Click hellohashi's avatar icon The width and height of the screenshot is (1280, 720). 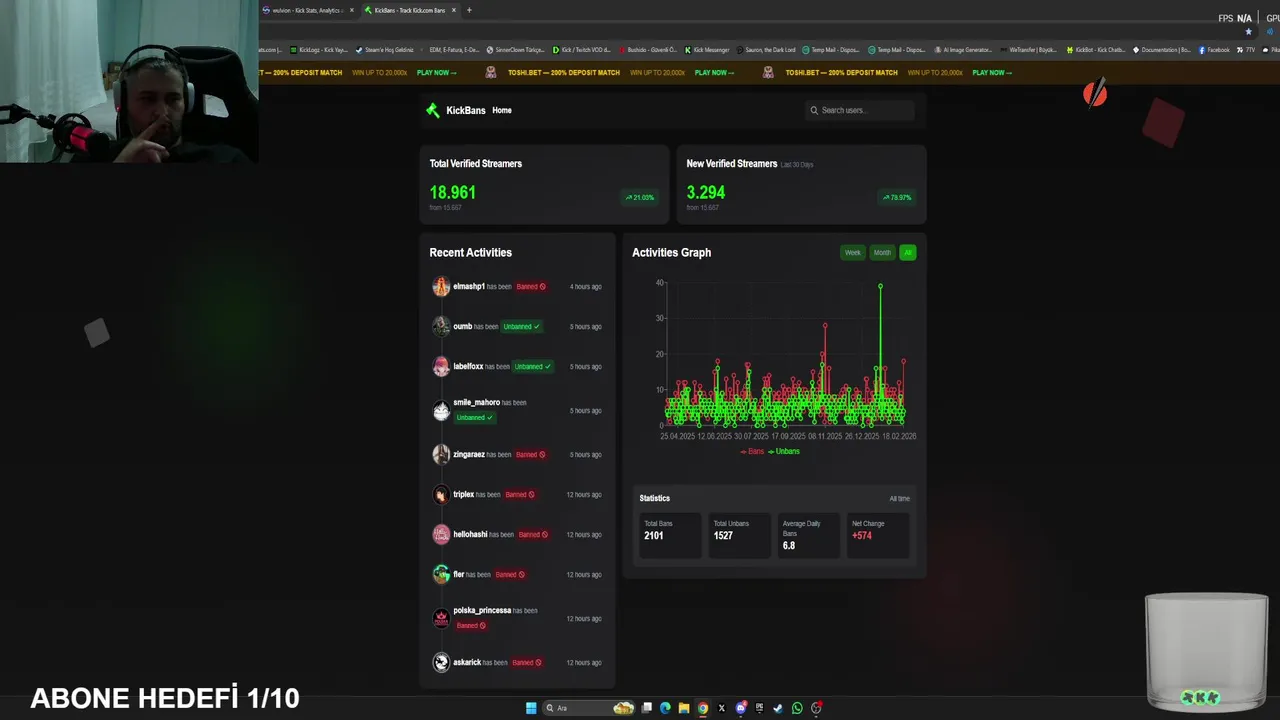pos(441,534)
